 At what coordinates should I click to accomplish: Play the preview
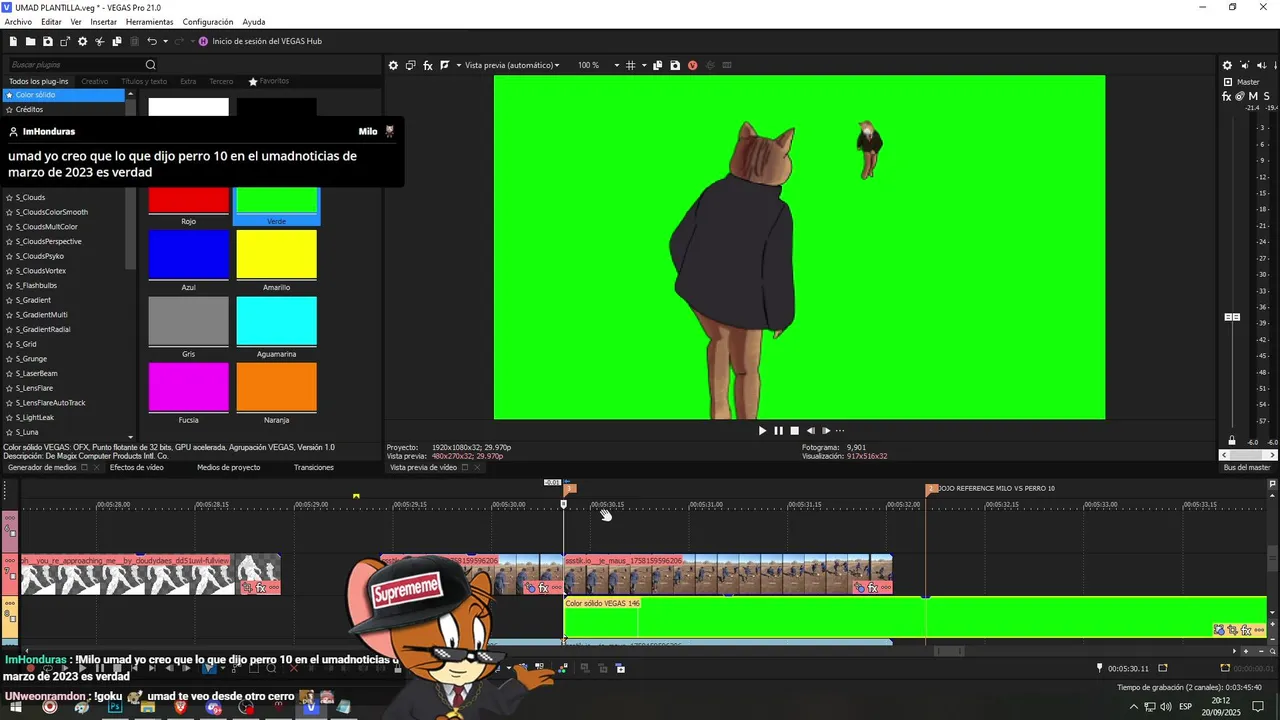click(762, 431)
